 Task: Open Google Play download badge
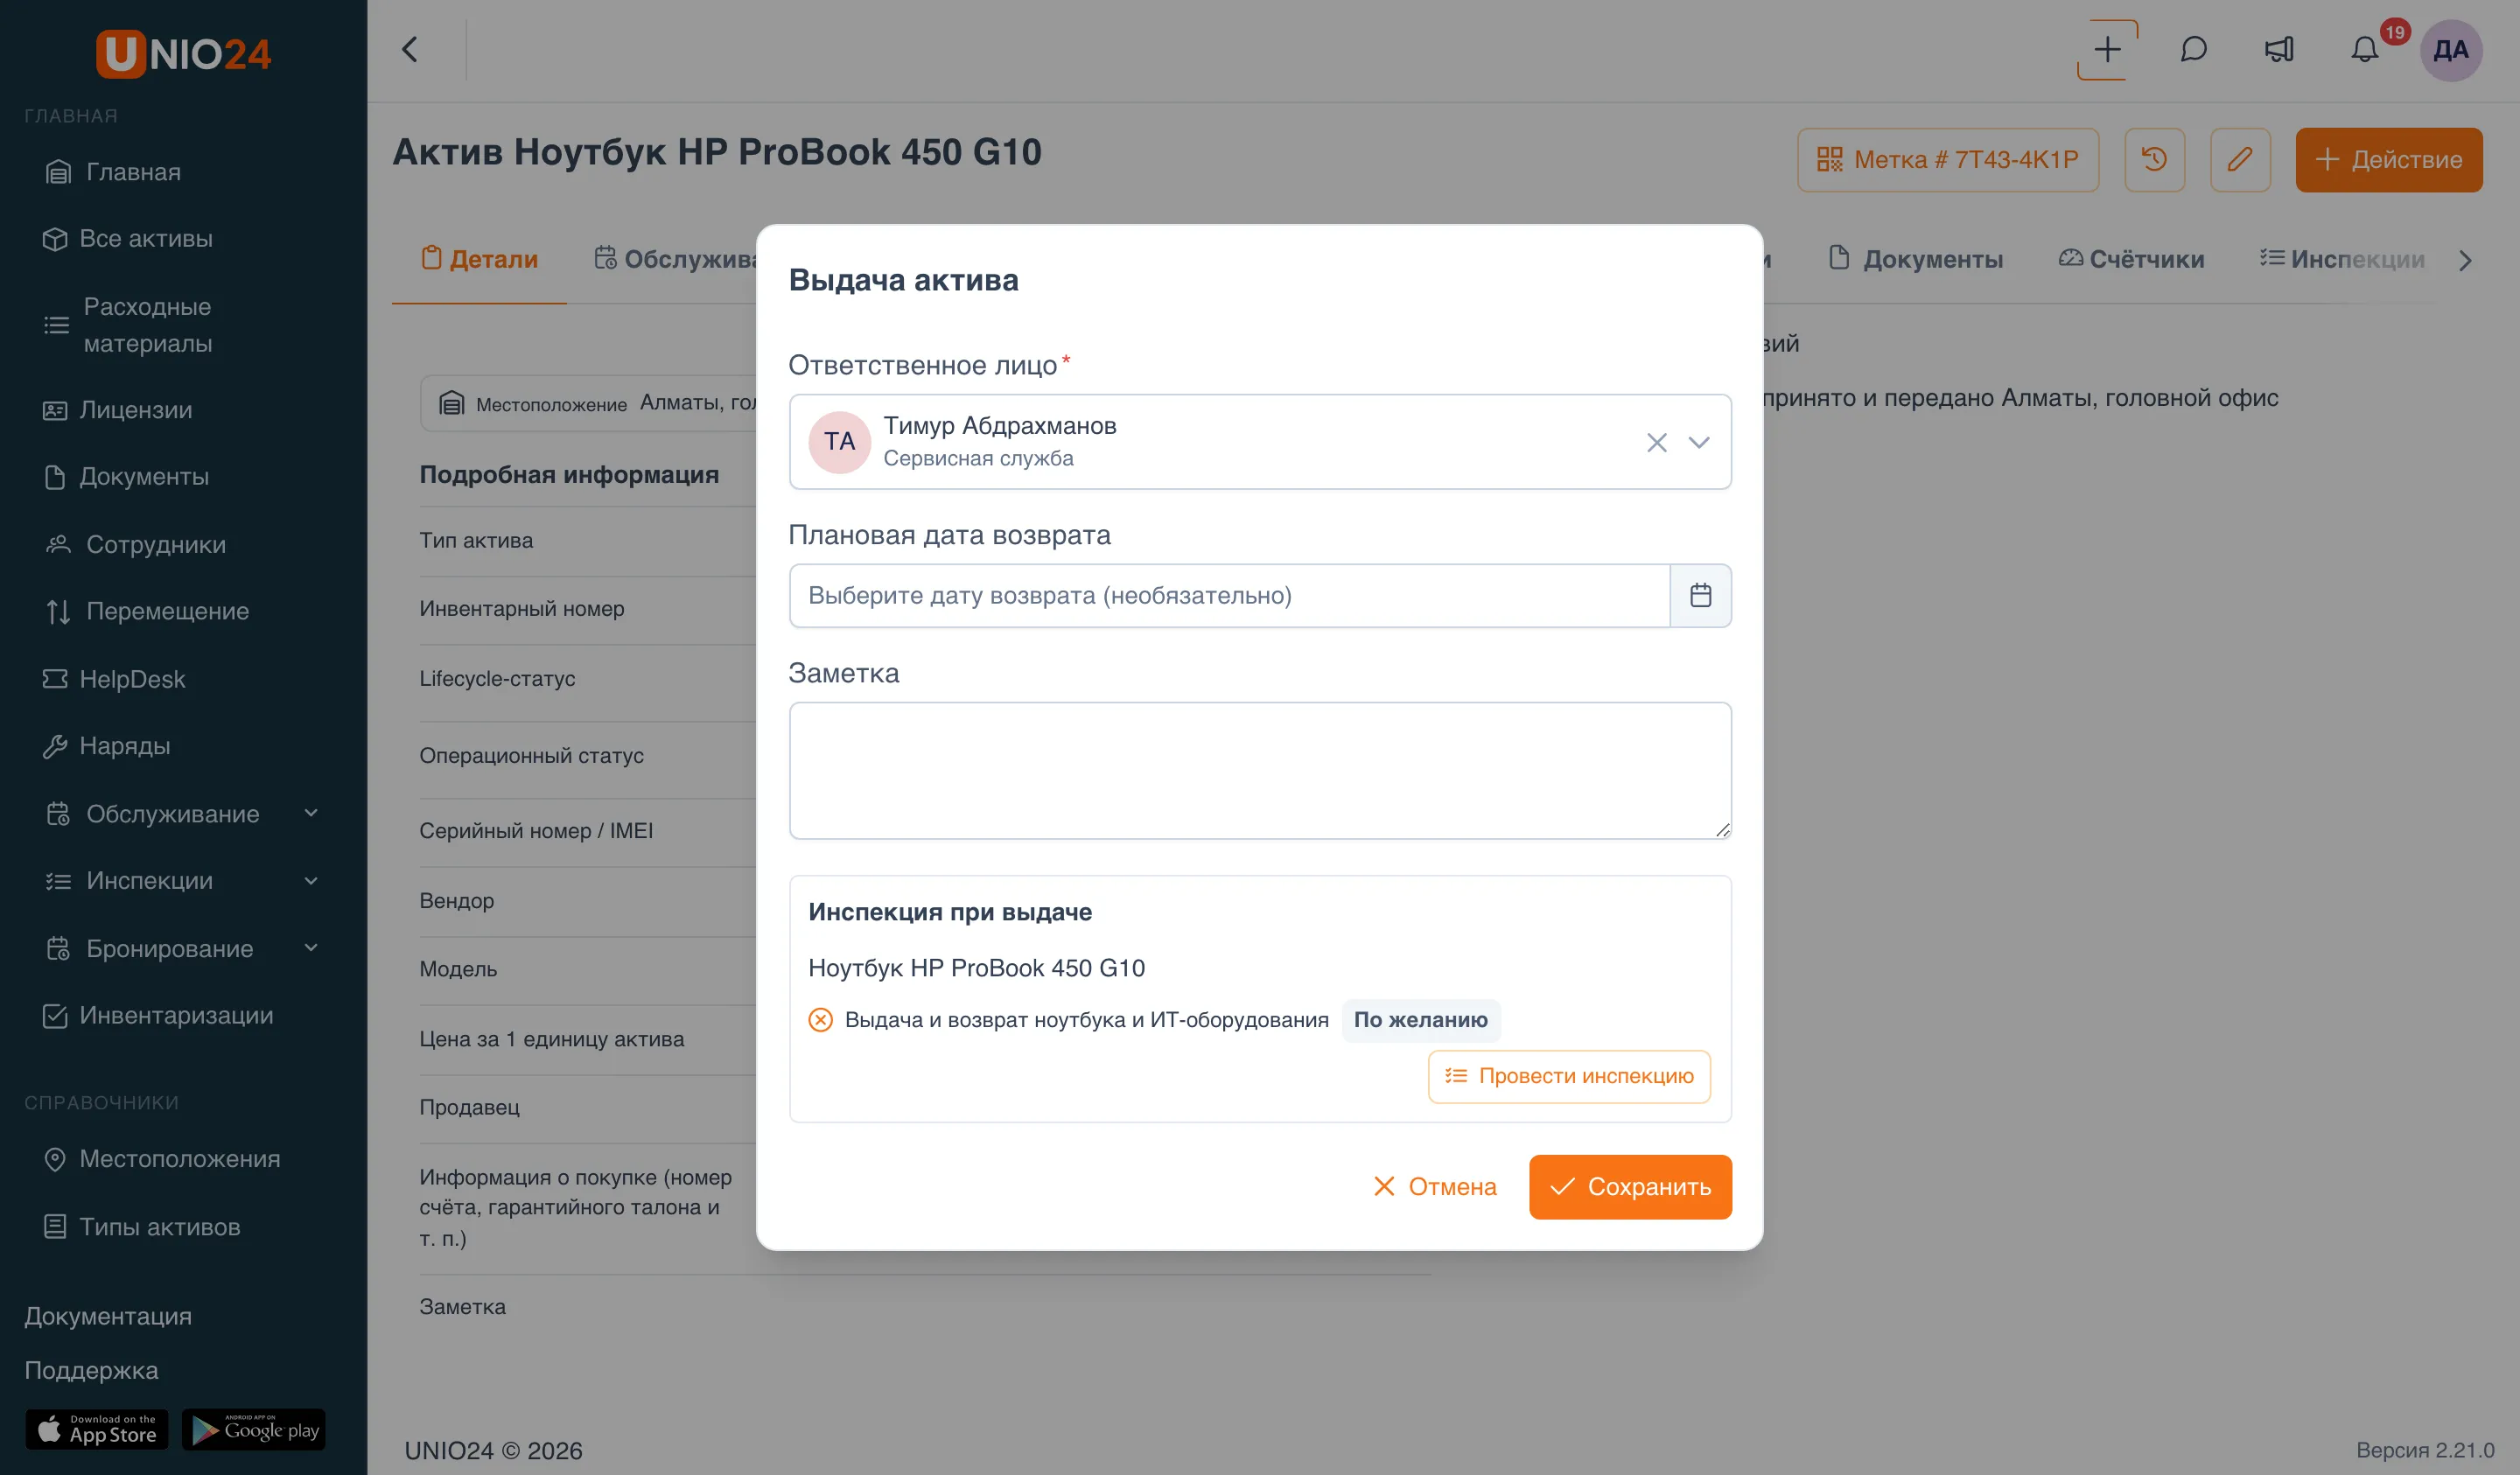point(254,1429)
